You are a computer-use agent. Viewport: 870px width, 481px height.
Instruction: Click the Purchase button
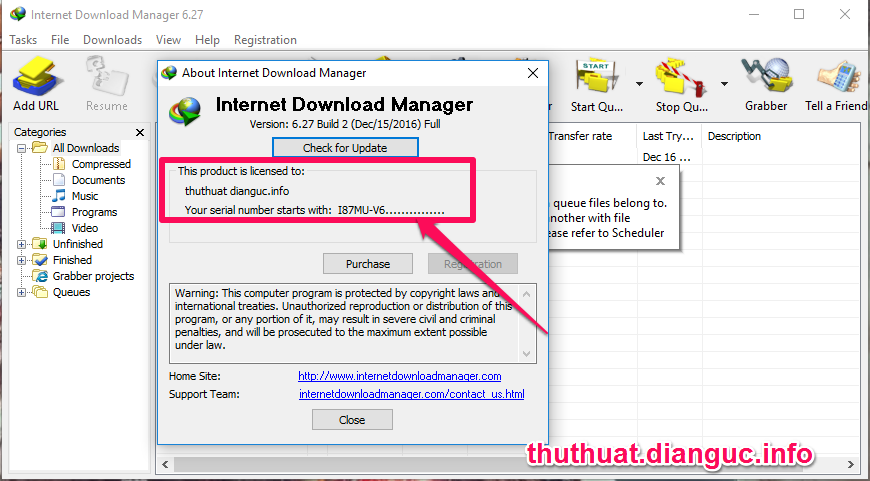tap(368, 264)
